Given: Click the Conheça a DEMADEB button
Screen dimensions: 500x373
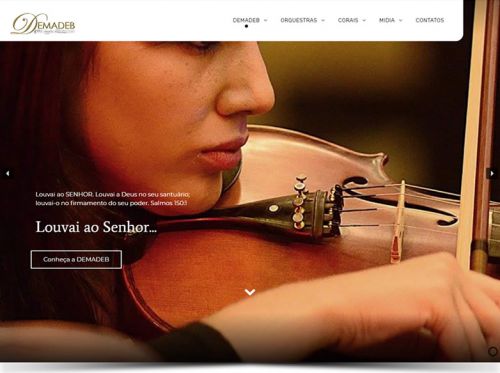Looking at the screenshot, I should click(76, 259).
